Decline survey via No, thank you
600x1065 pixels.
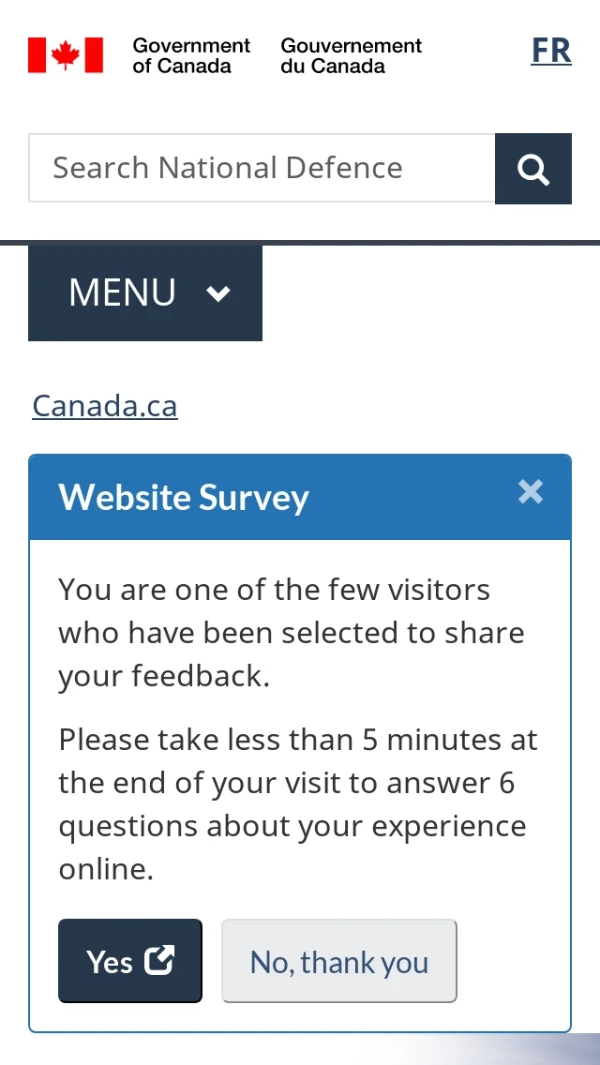[339, 961]
